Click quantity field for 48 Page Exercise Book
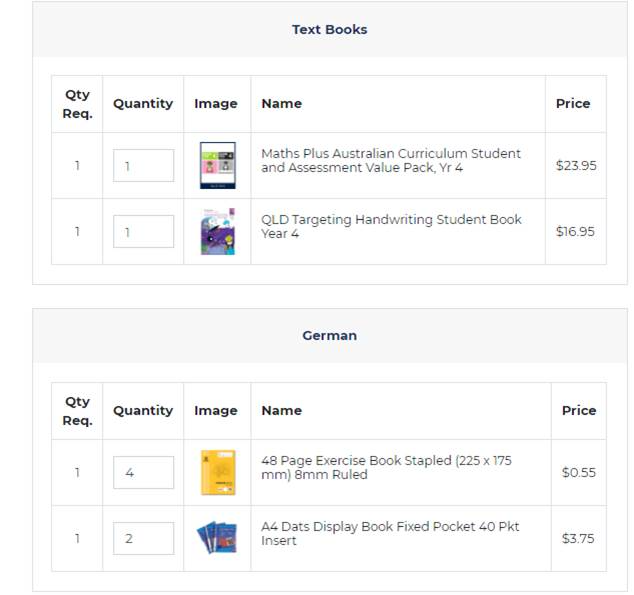The width and height of the screenshot is (634, 595). coord(143,473)
